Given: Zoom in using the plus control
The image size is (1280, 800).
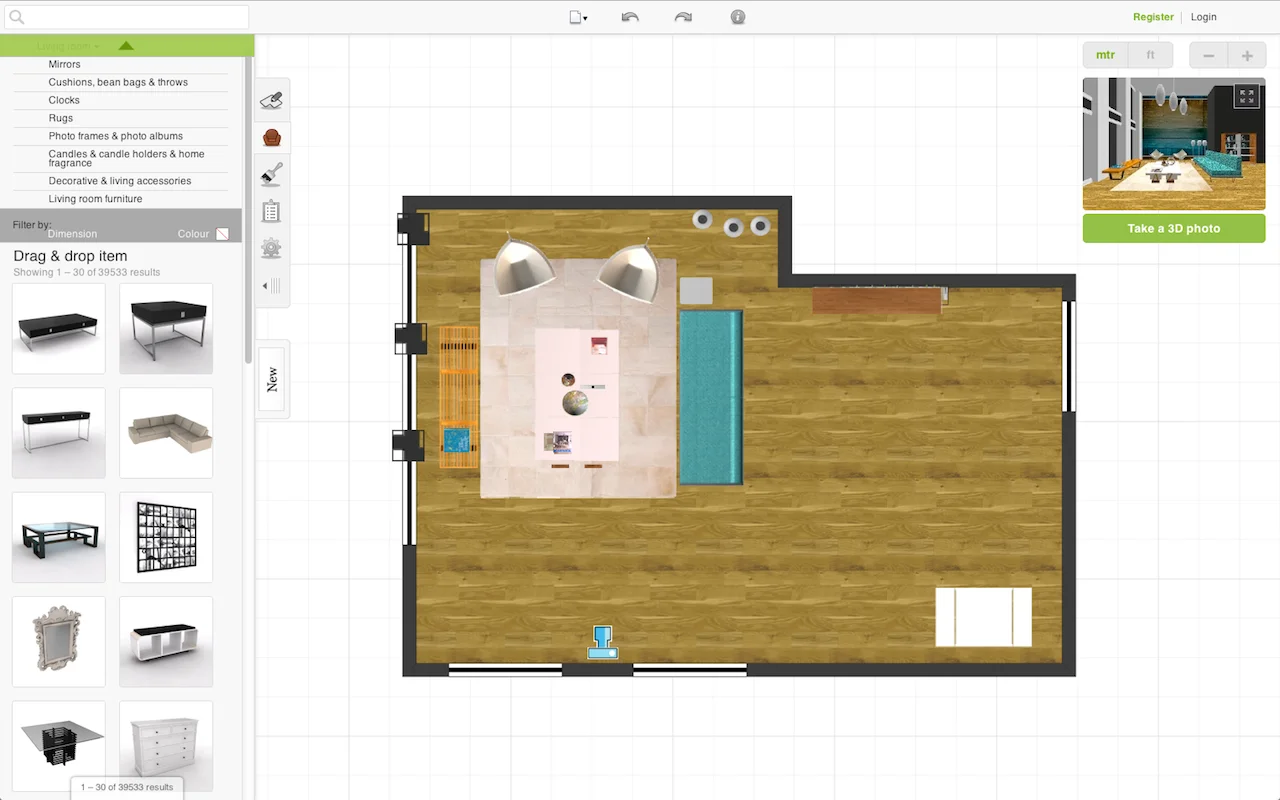Looking at the screenshot, I should (1246, 55).
